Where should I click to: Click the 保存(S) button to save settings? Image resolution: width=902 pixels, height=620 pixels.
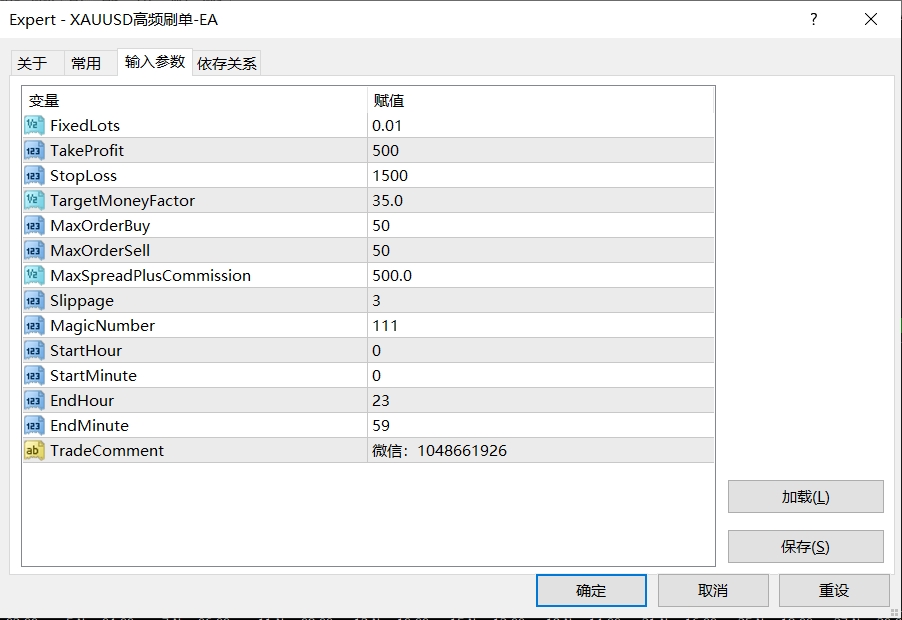point(806,546)
